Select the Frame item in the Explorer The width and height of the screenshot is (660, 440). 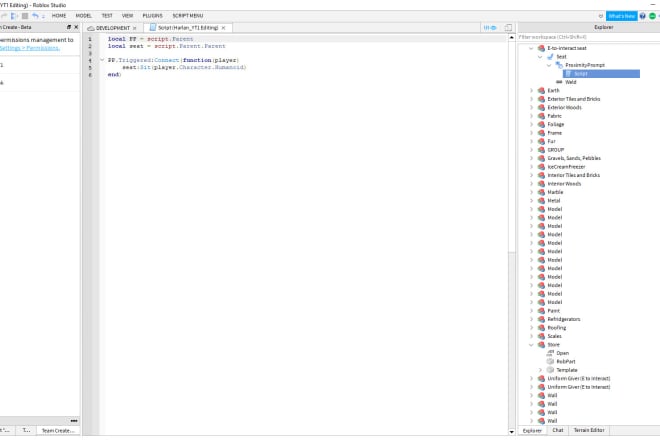554,133
